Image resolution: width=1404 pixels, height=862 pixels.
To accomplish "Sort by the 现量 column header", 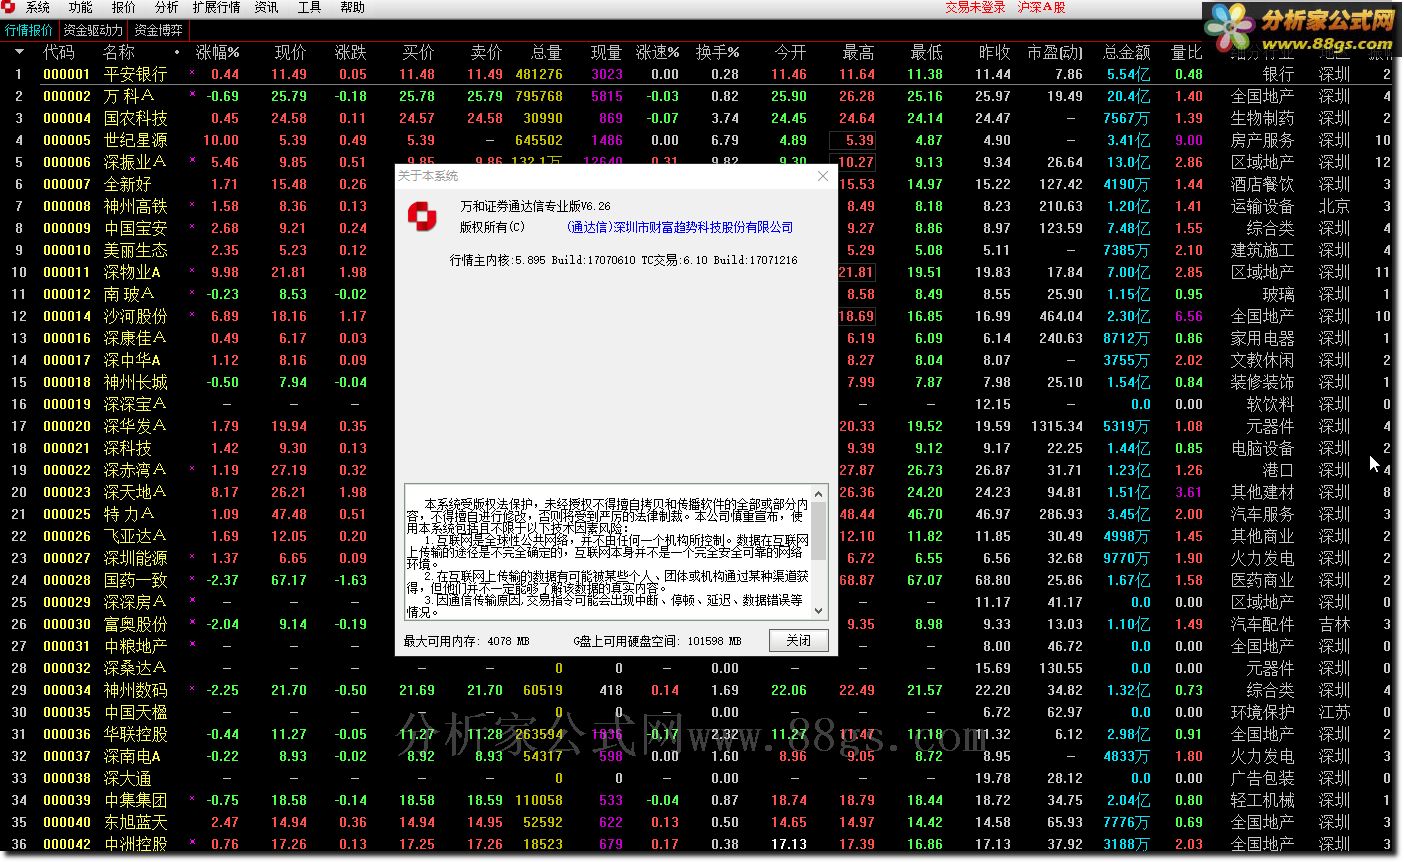I will pos(606,52).
